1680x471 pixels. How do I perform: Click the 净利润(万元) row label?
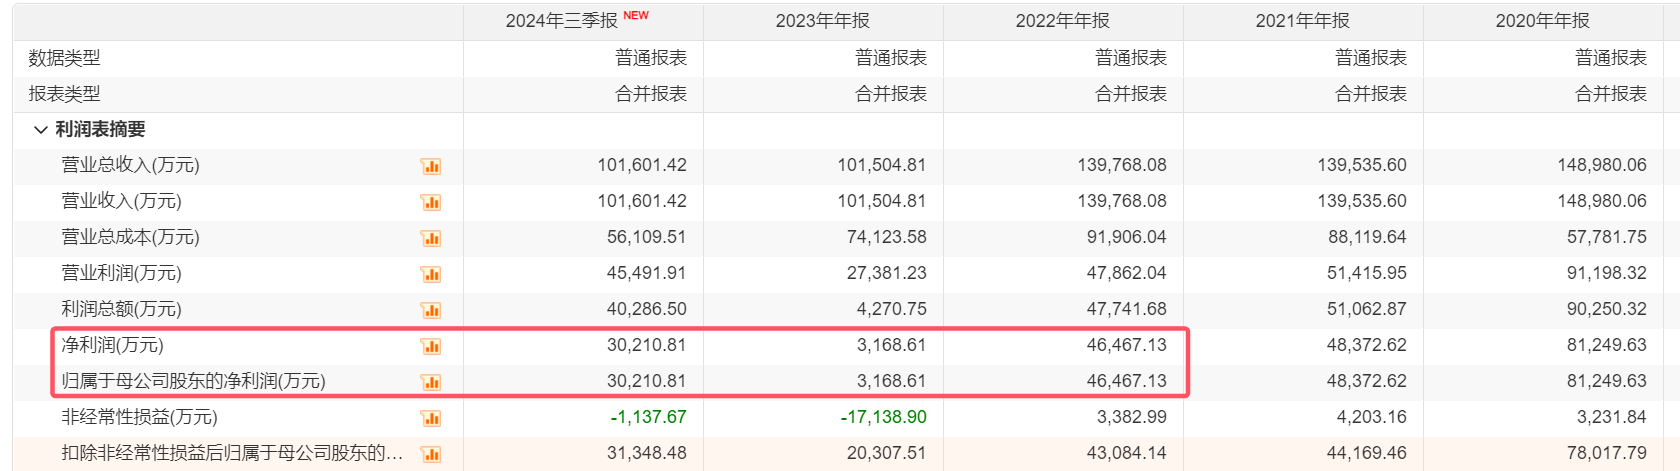pyautogui.click(x=113, y=345)
